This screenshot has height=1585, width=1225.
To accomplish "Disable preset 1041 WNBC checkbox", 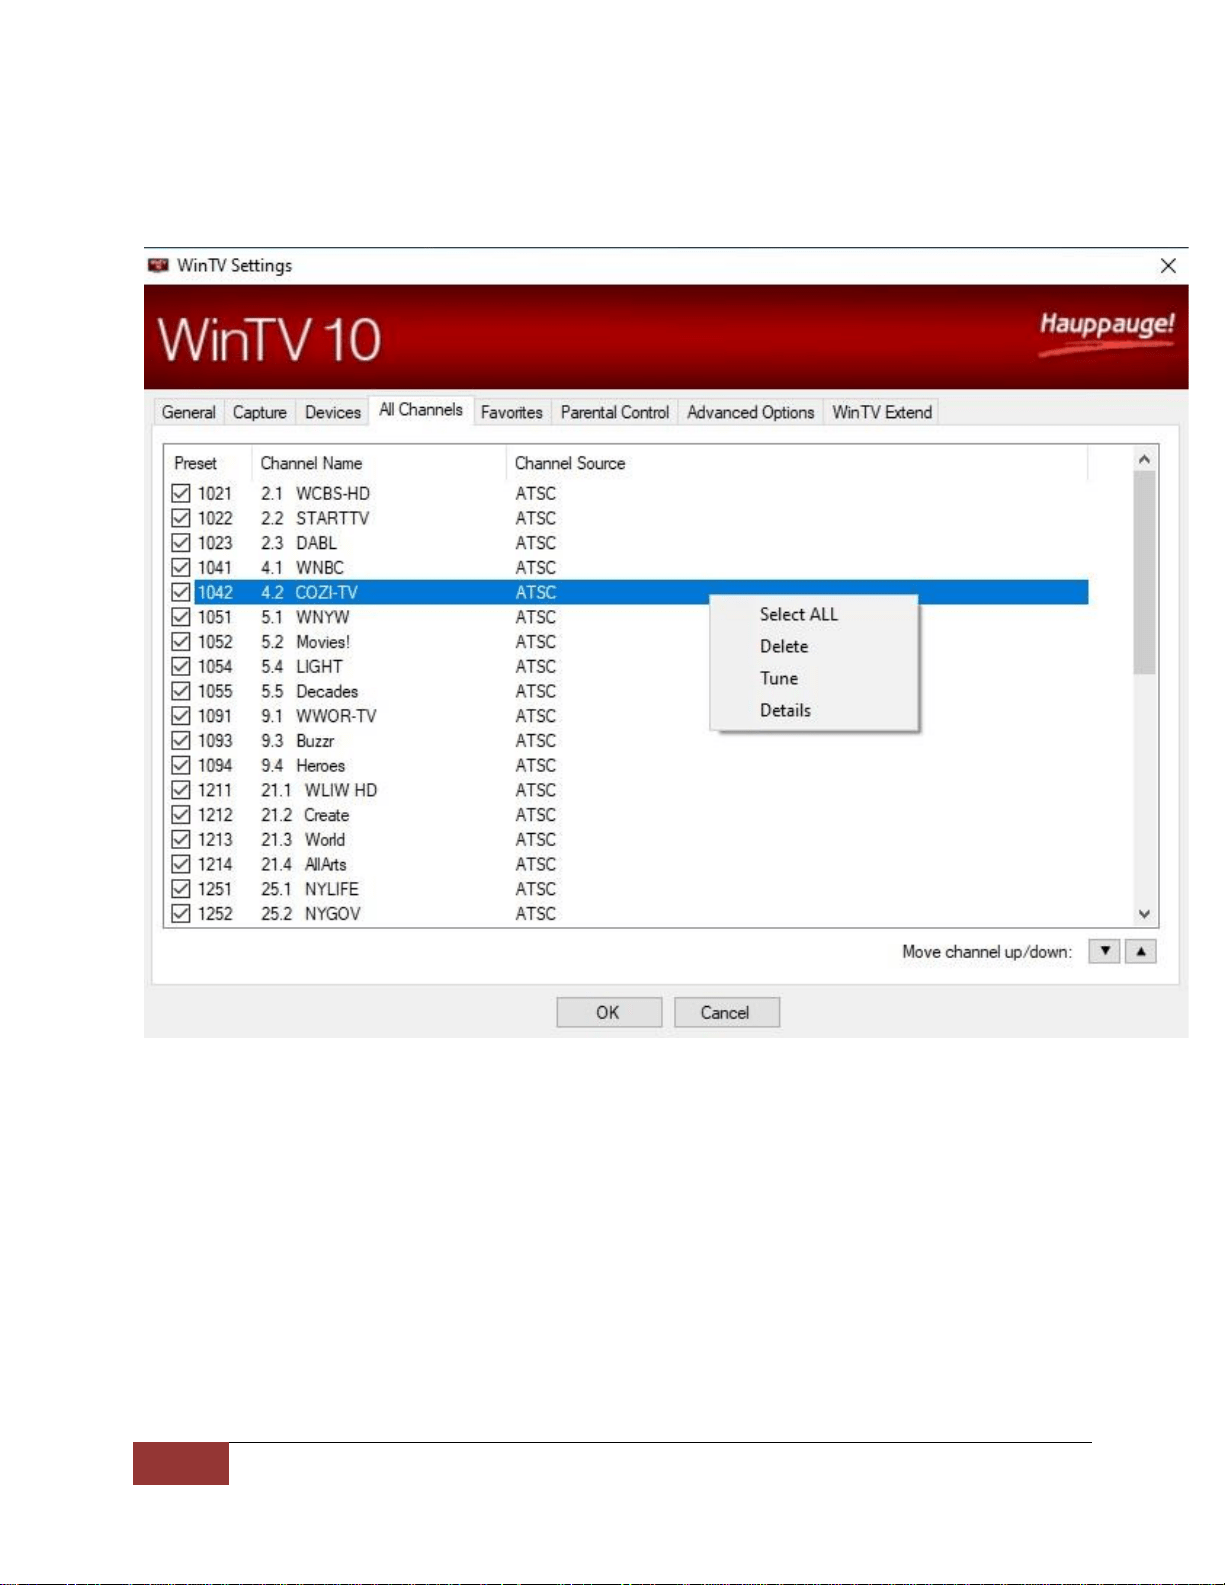I will tap(180, 567).
